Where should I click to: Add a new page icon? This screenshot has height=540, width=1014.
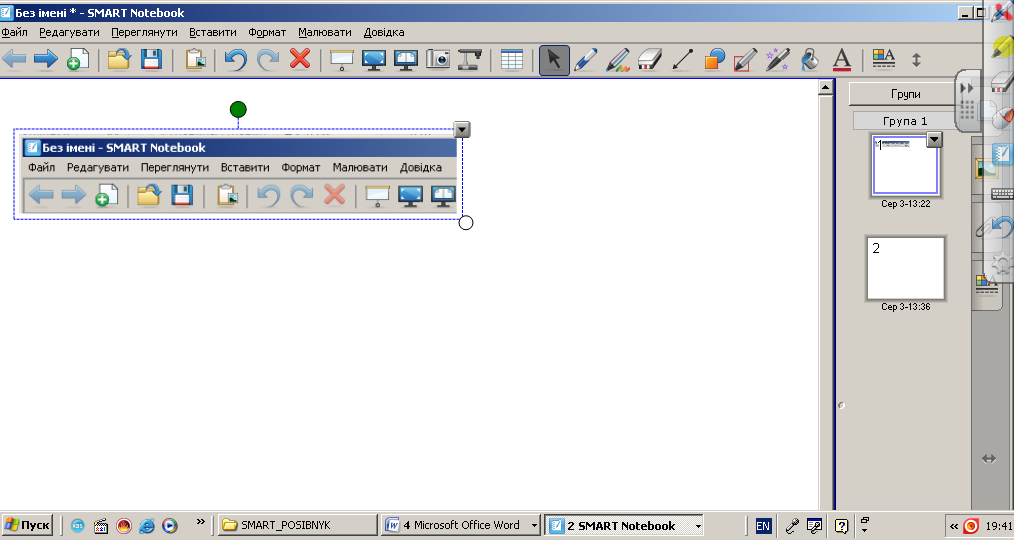pyautogui.click(x=78, y=60)
